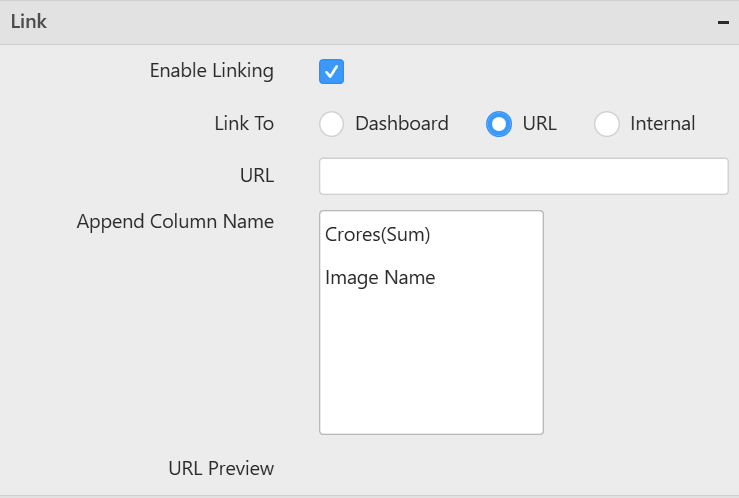The width and height of the screenshot is (739, 498).
Task: Select Crores(Sum) in the column list
Action: pos(378,235)
